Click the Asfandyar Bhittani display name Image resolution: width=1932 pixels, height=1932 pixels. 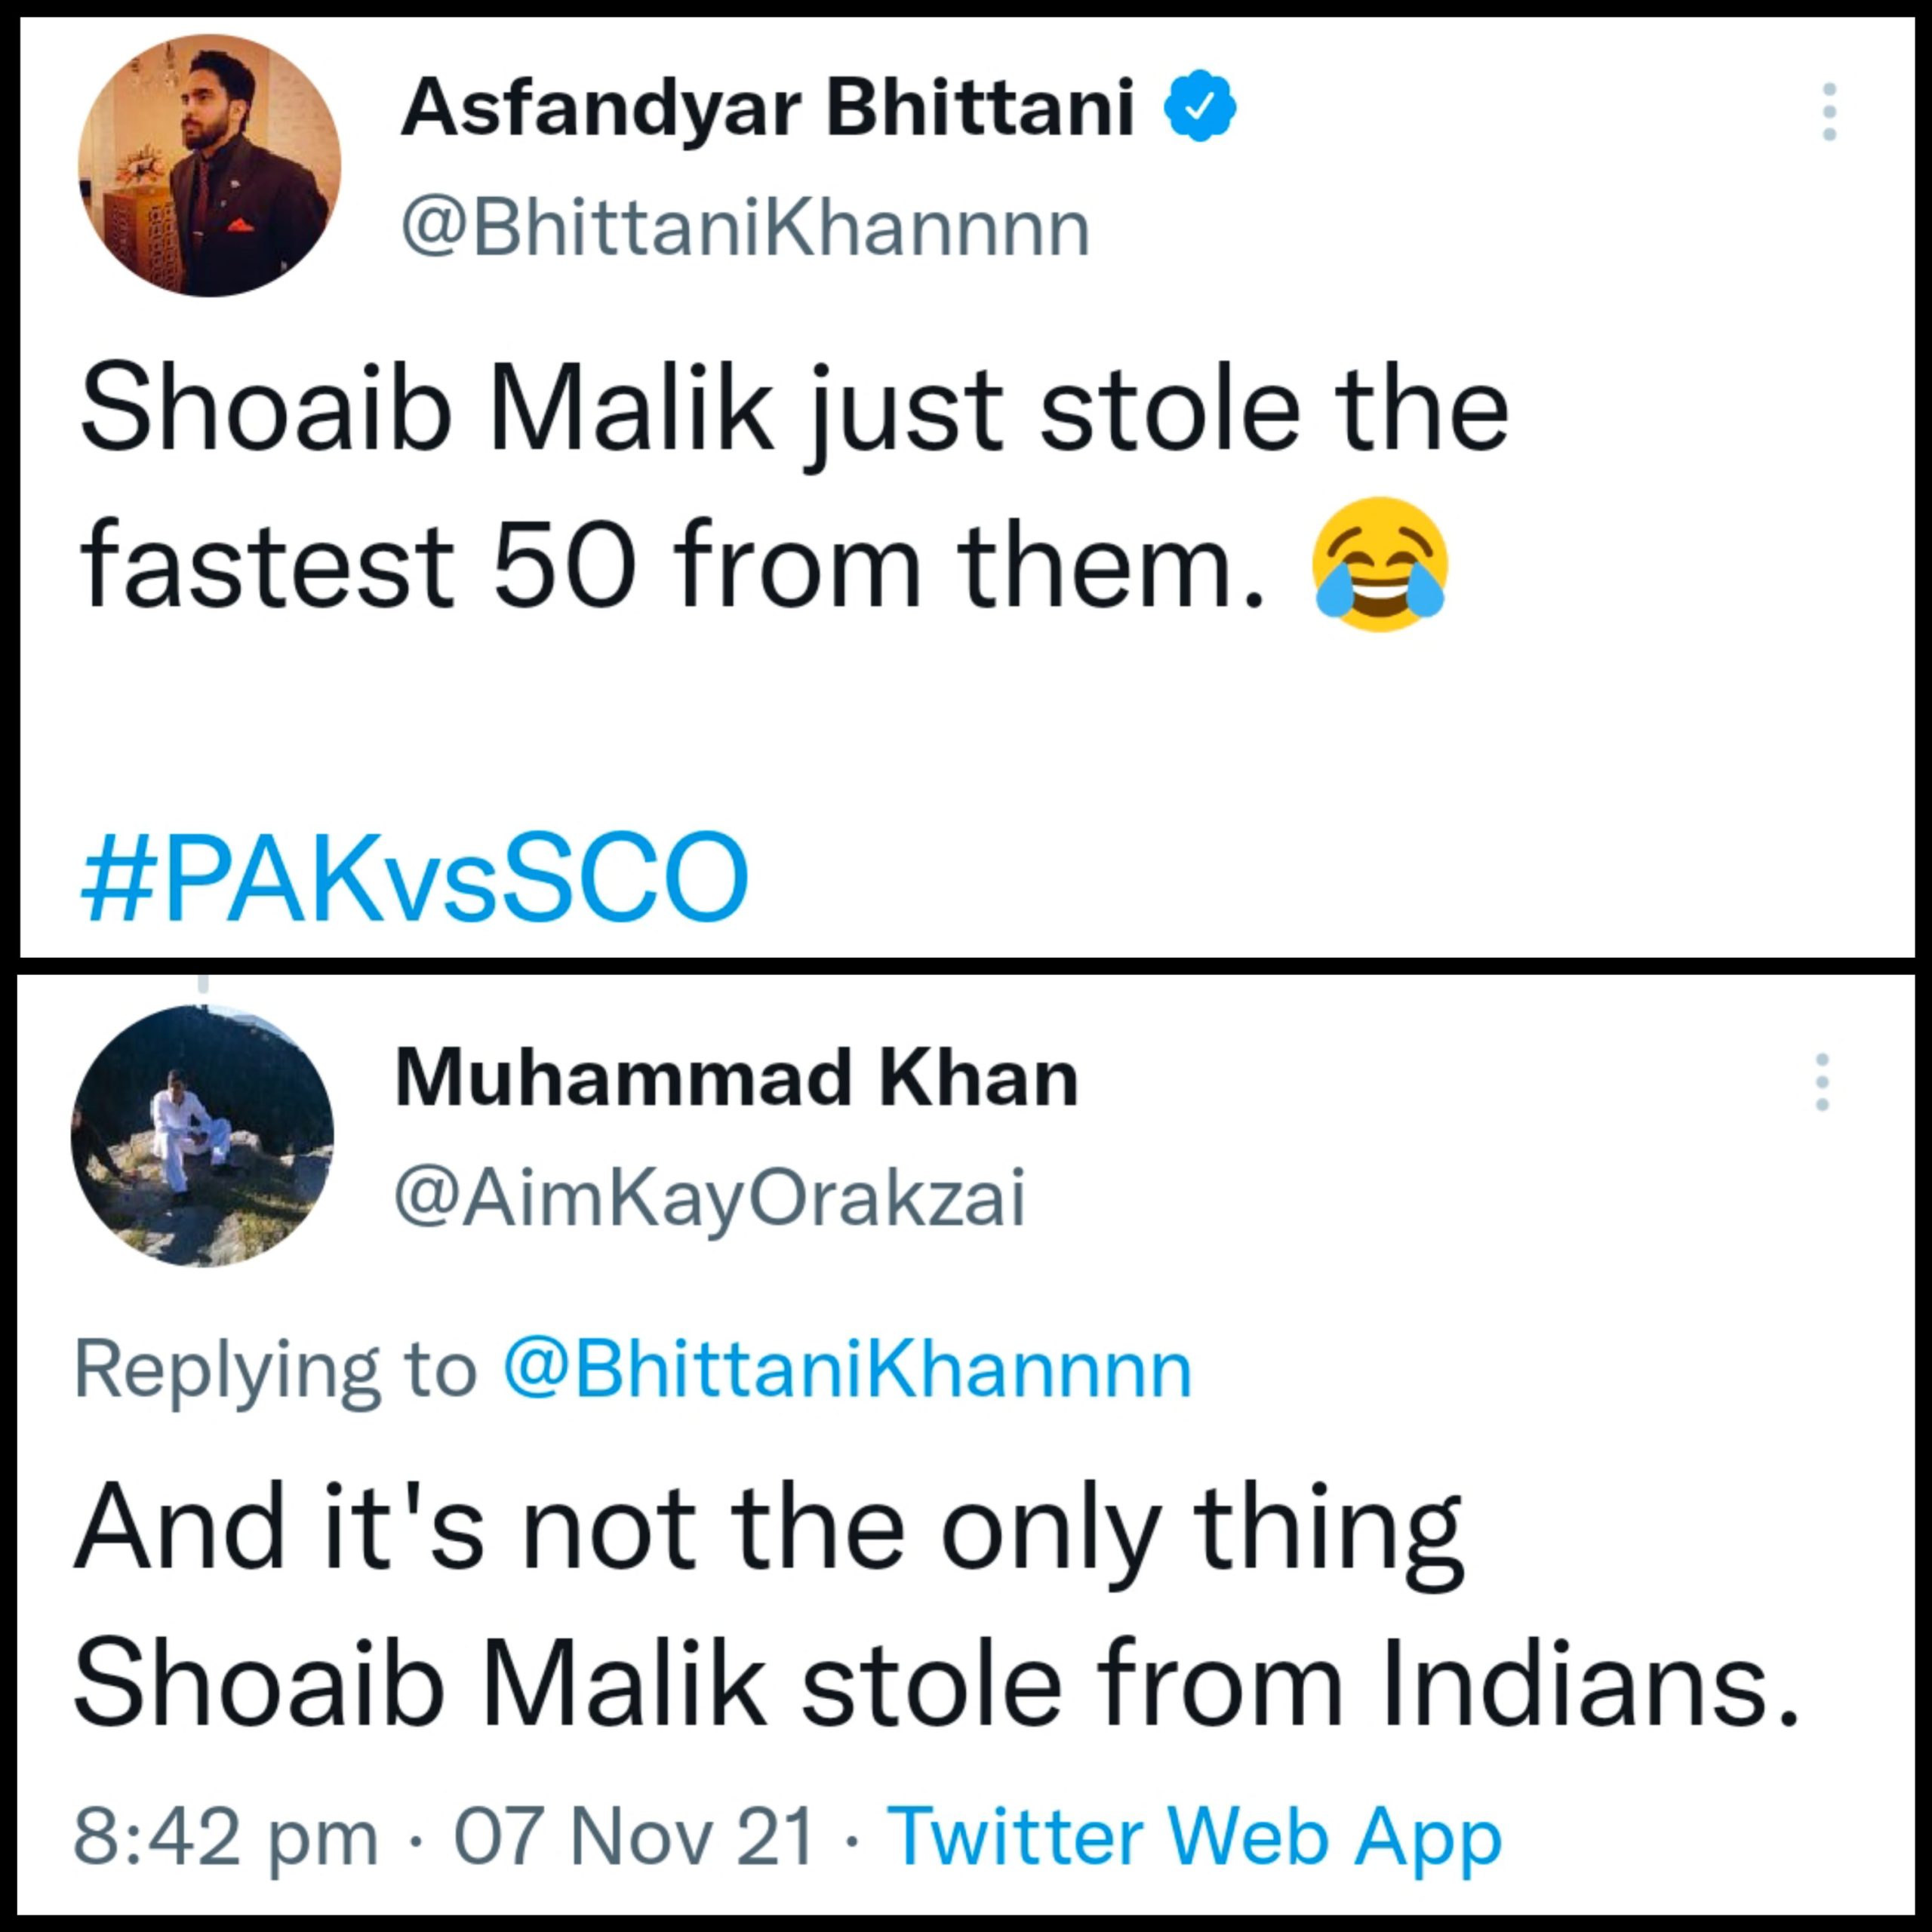(x=767, y=108)
